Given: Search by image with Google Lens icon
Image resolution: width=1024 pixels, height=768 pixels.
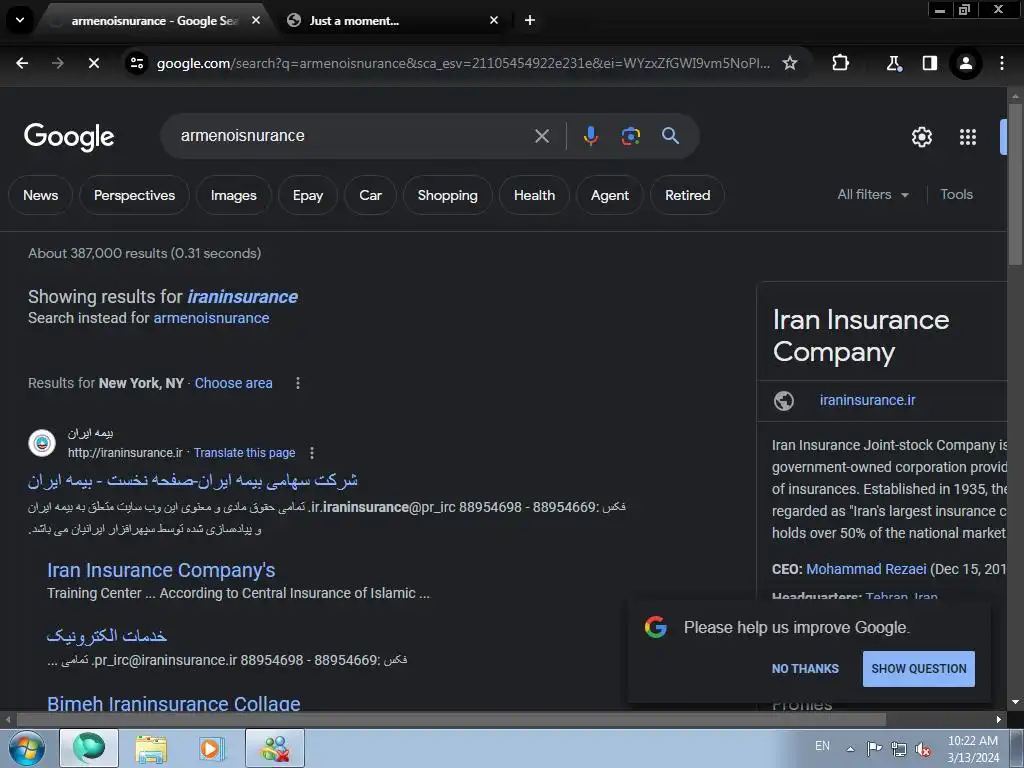Looking at the screenshot, I should point(630,136).
